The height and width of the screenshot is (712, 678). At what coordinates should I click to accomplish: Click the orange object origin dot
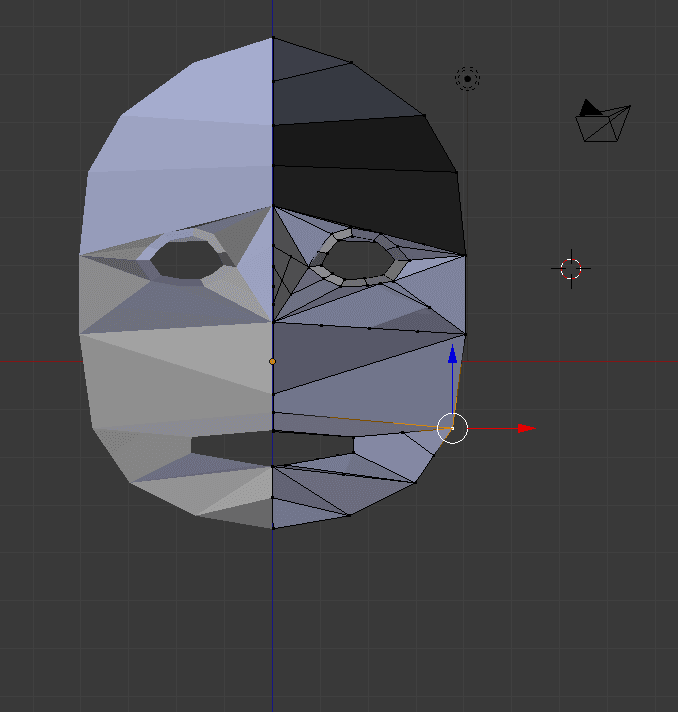point(272,361)
